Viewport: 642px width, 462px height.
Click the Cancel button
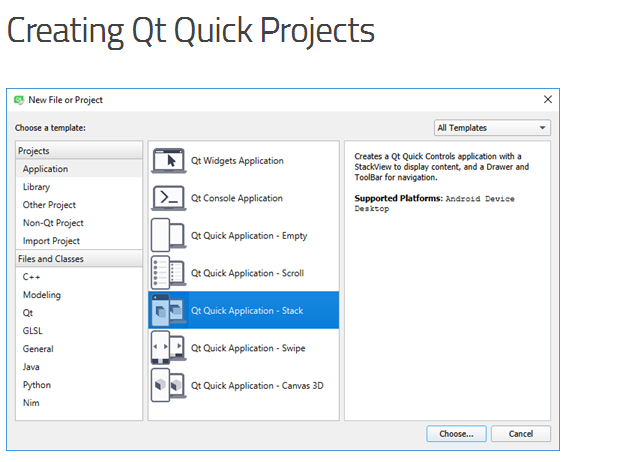(521, 434)
